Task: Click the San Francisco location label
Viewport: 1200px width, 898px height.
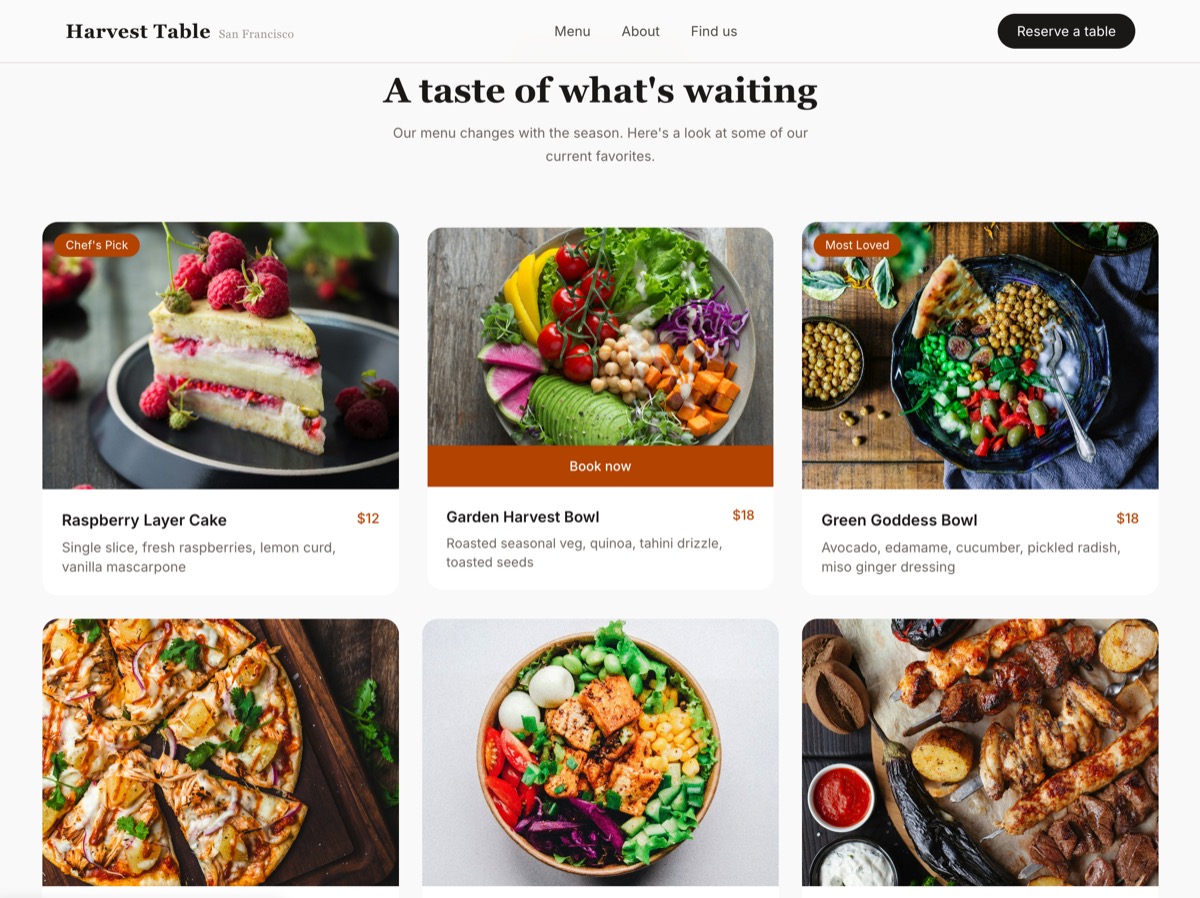Action: click(256, 34)
